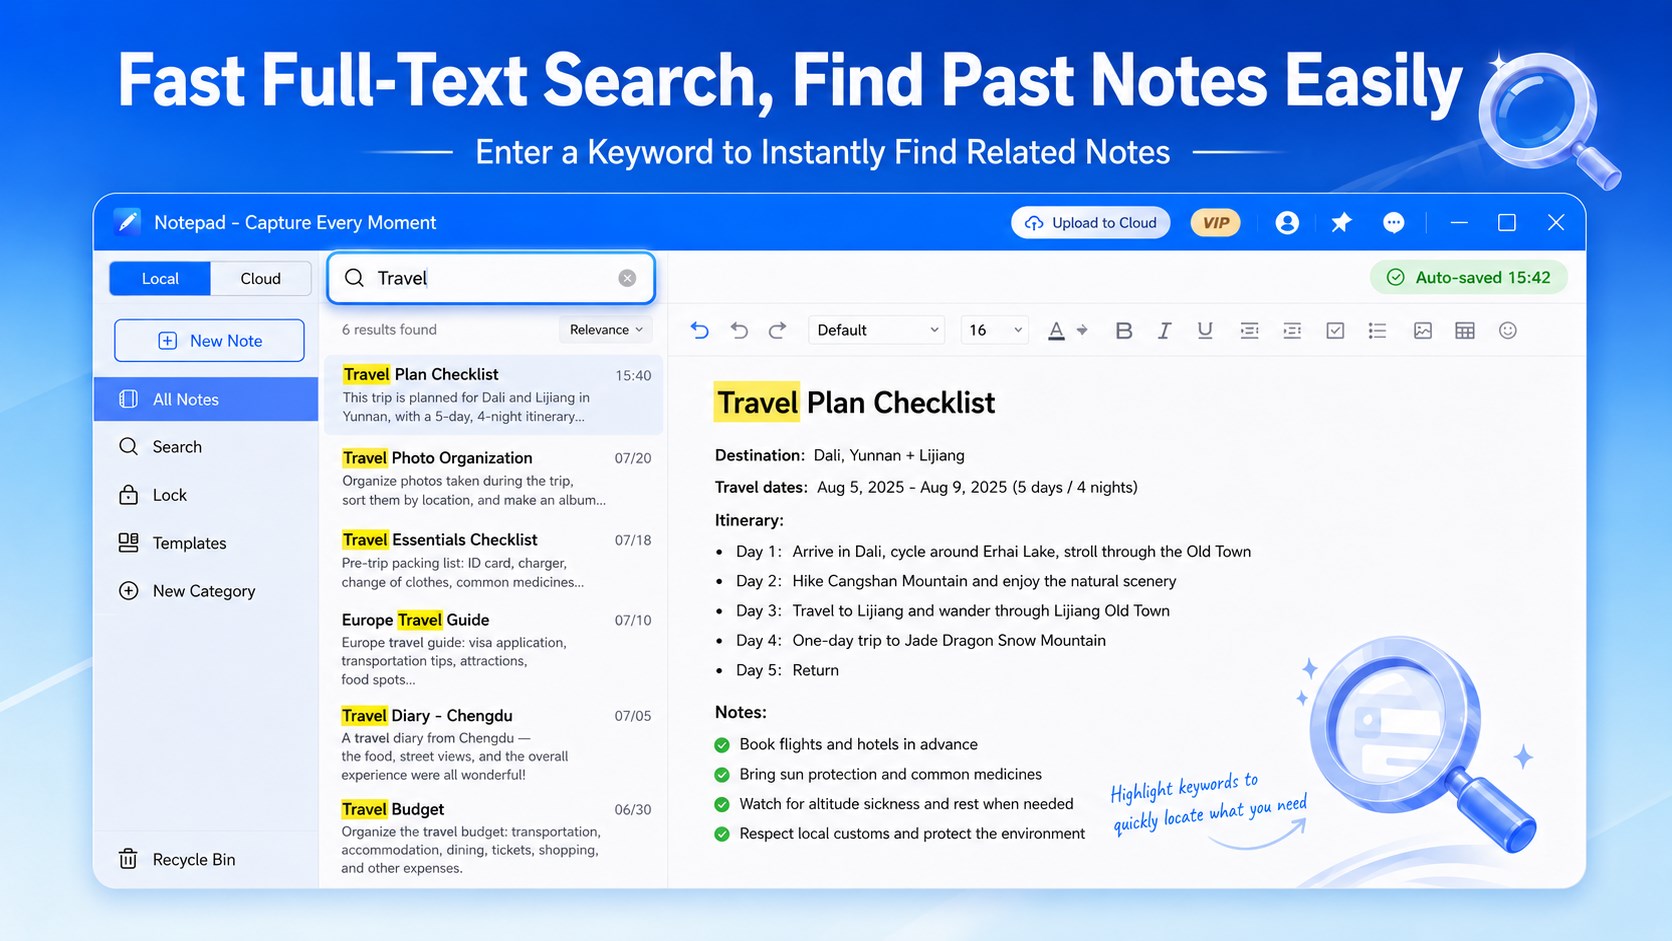Undo with the gray undo arrow
1672x941 pixels.
click(x=739, y=330)
